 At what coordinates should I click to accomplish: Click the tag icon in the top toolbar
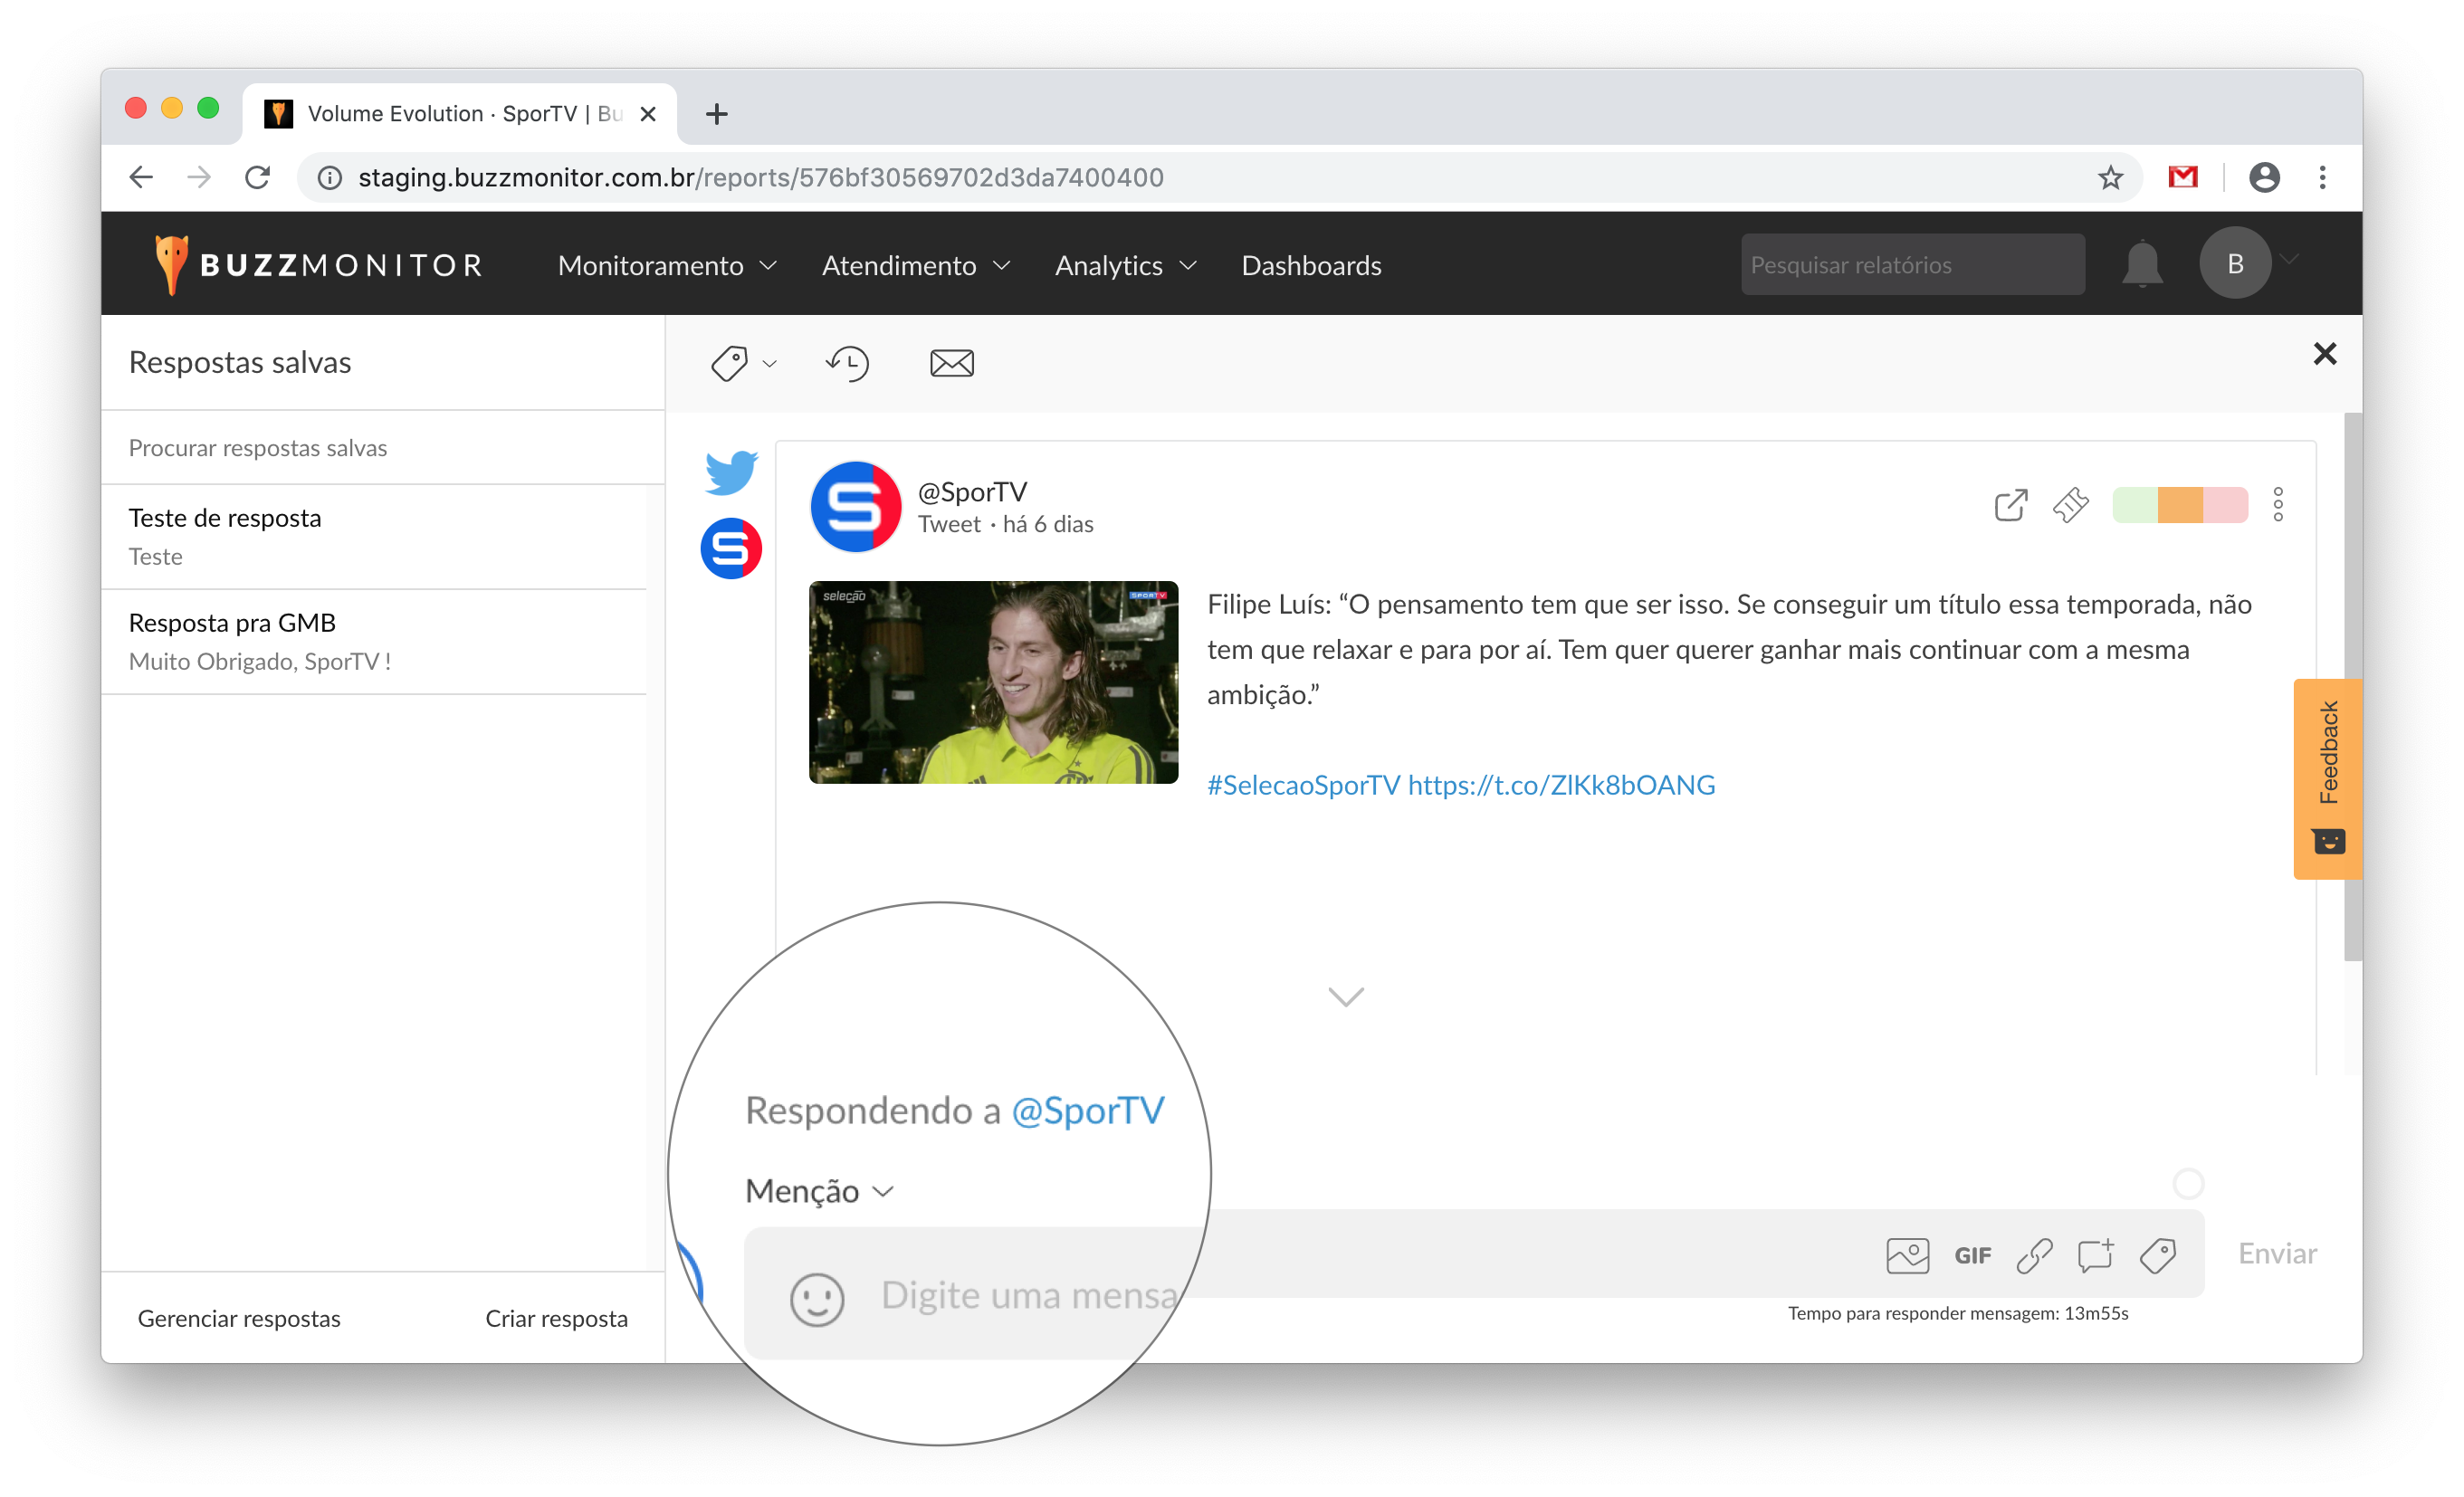(730, 363)
